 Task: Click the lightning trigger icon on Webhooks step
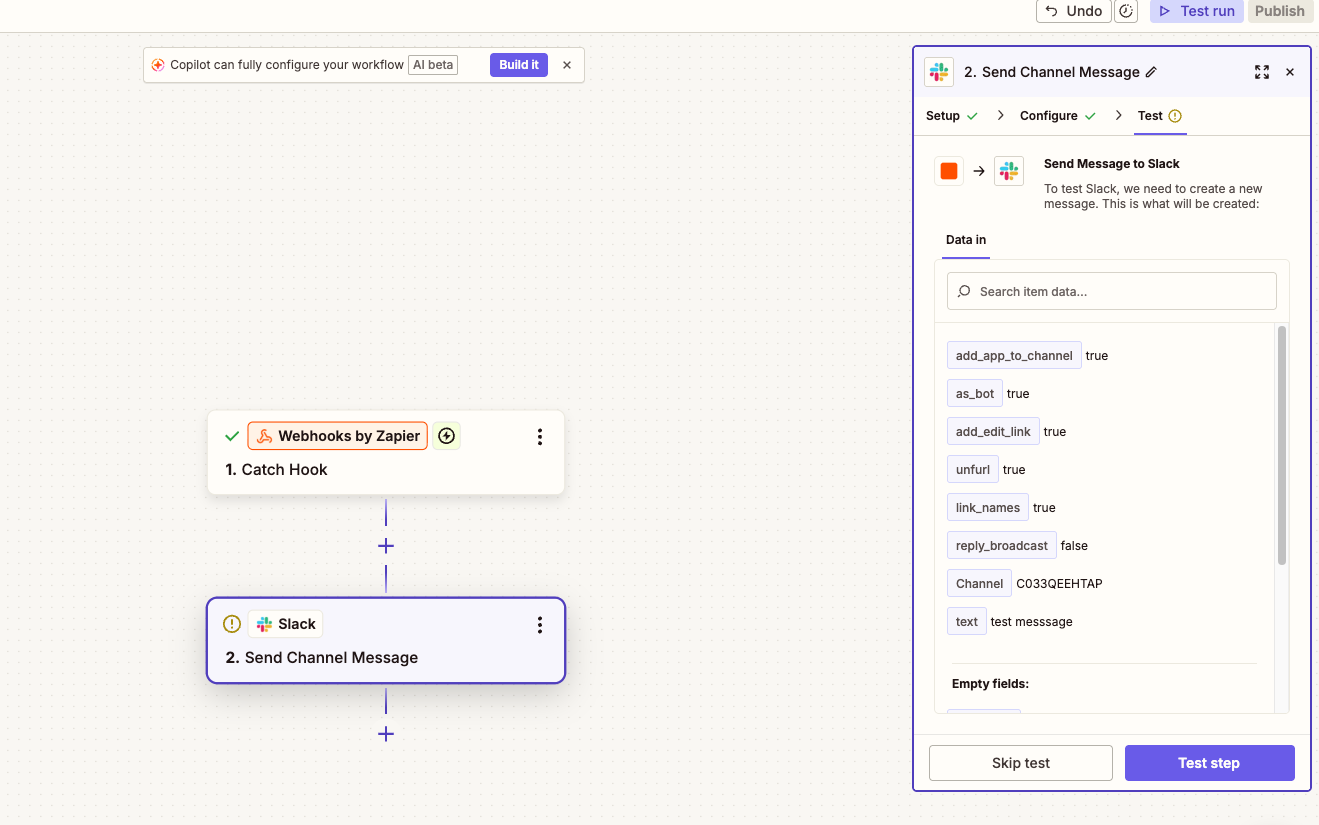[447, 436]
